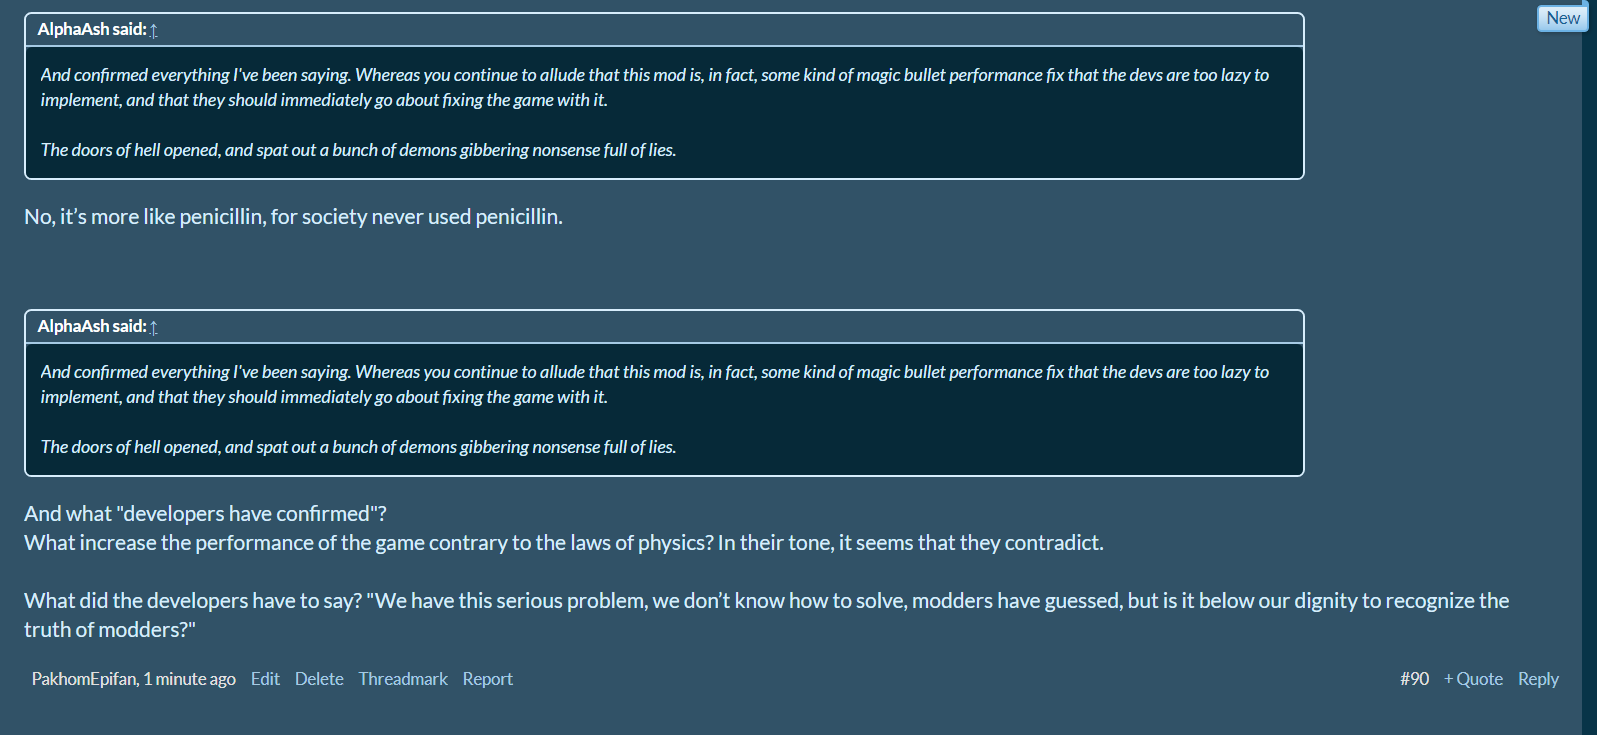Click the up-arrow icon in the first AlphaAsh quote

pos(154,30)
